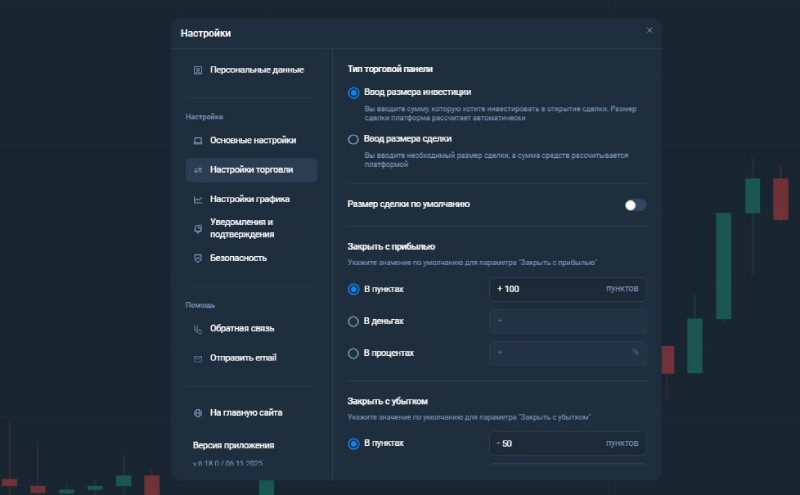Click the На главную сайта globe icon
This screenshot has height=495, width=800.
198,412
